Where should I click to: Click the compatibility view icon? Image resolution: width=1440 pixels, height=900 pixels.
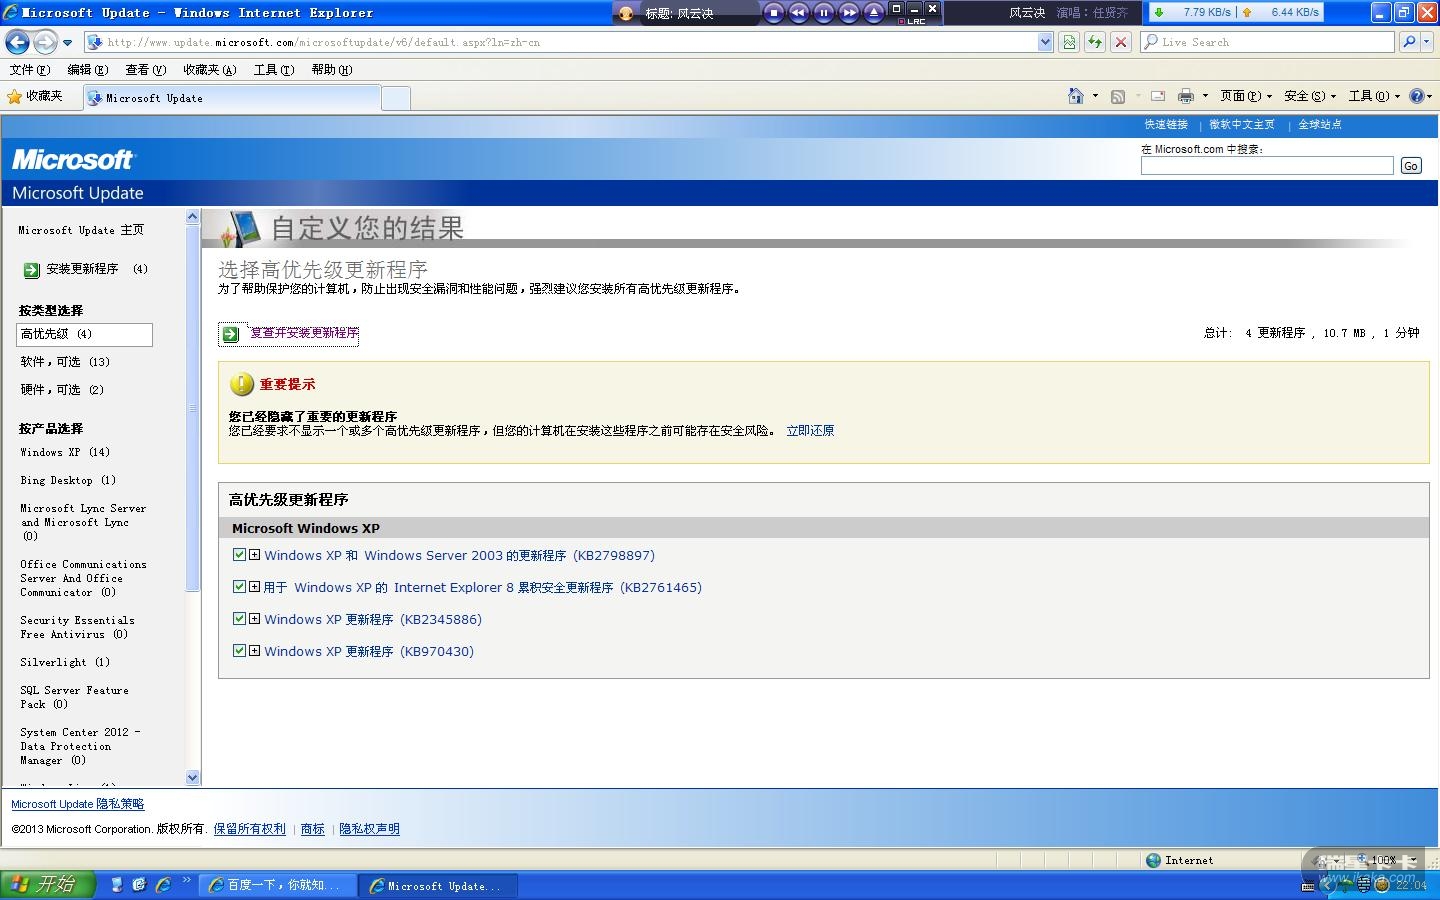pos(1069,42)
